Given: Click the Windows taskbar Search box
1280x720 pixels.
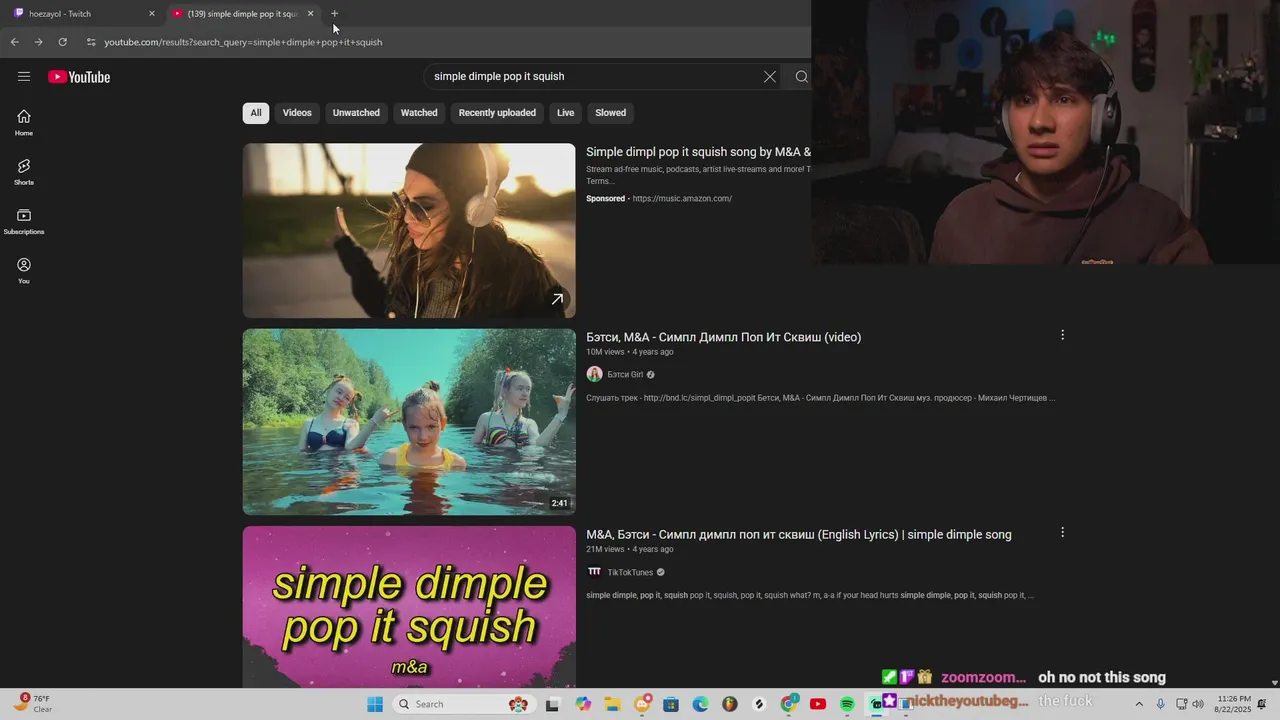Looking at the screenshot, I should tap(462, 704).
